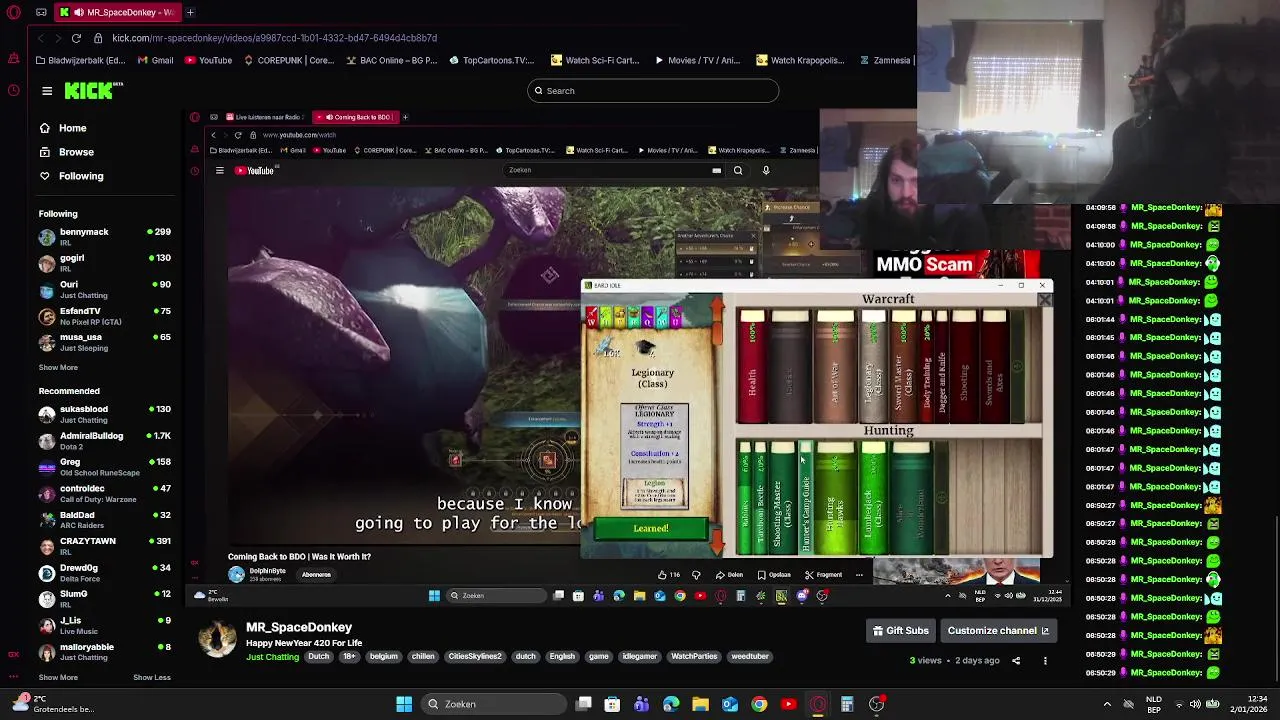Open Google Chrome from taskbar

(x=759, y=704)
